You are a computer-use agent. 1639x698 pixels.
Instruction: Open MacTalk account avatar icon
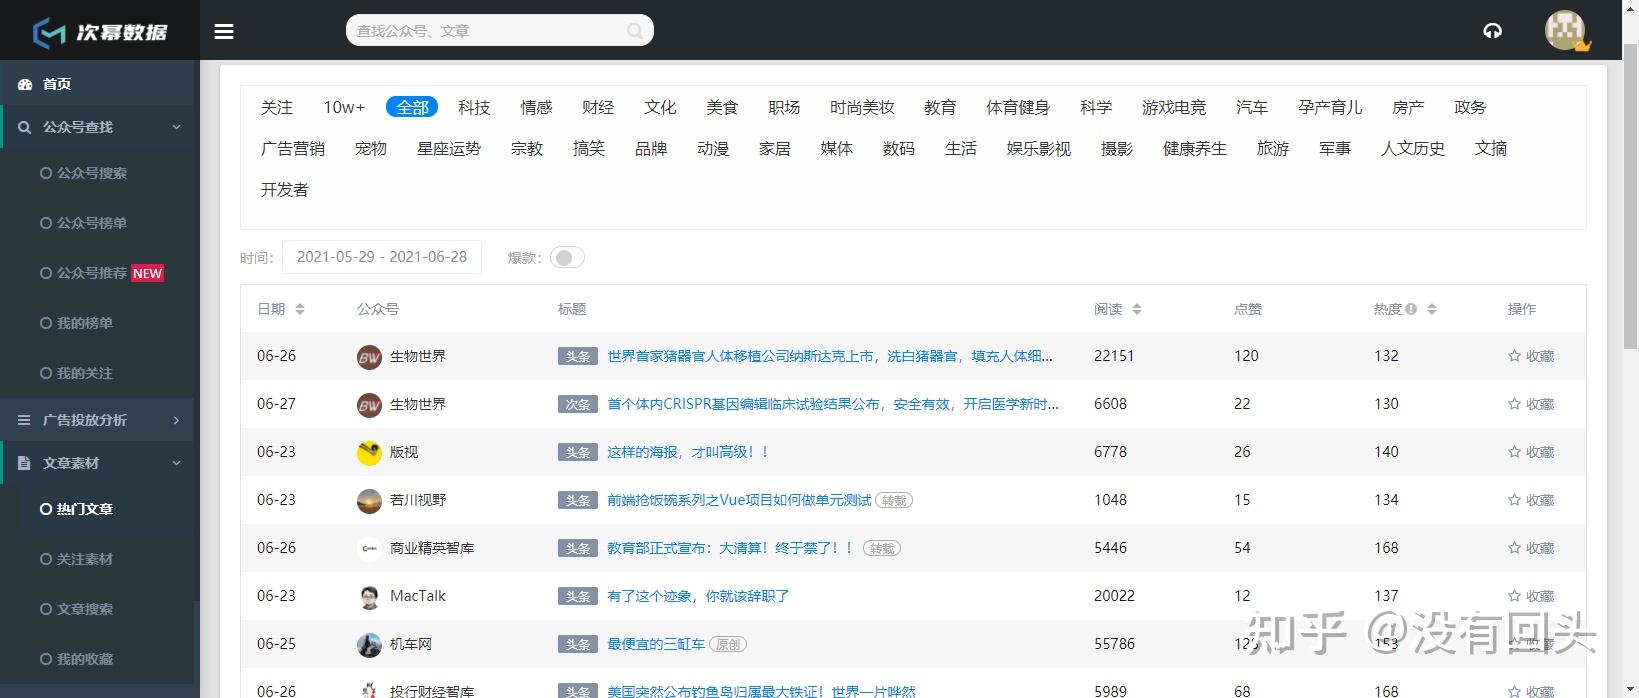pos(369,597)
